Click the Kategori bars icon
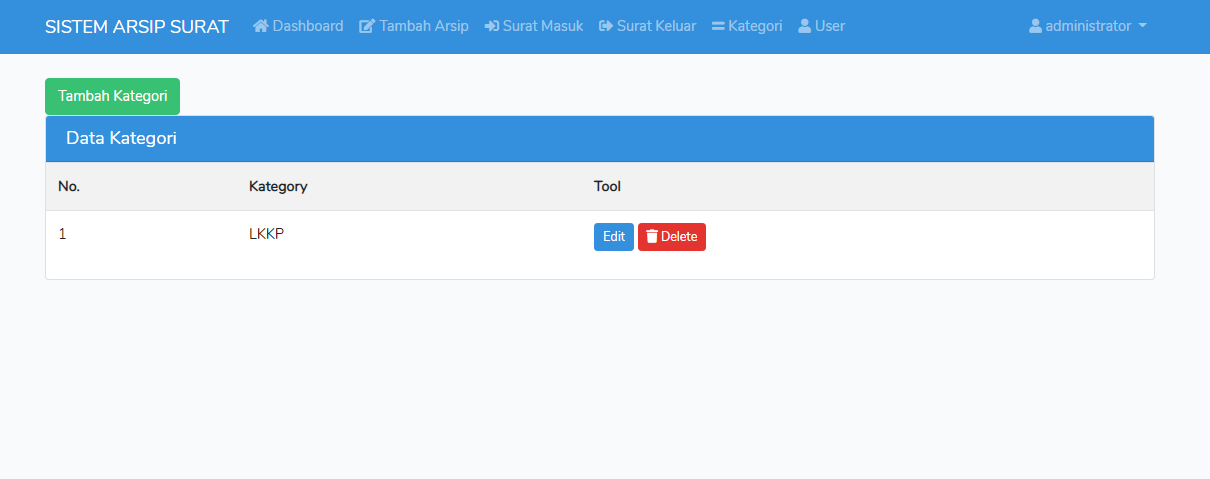Screen dimensions: 1210x479 click(718, 26)
